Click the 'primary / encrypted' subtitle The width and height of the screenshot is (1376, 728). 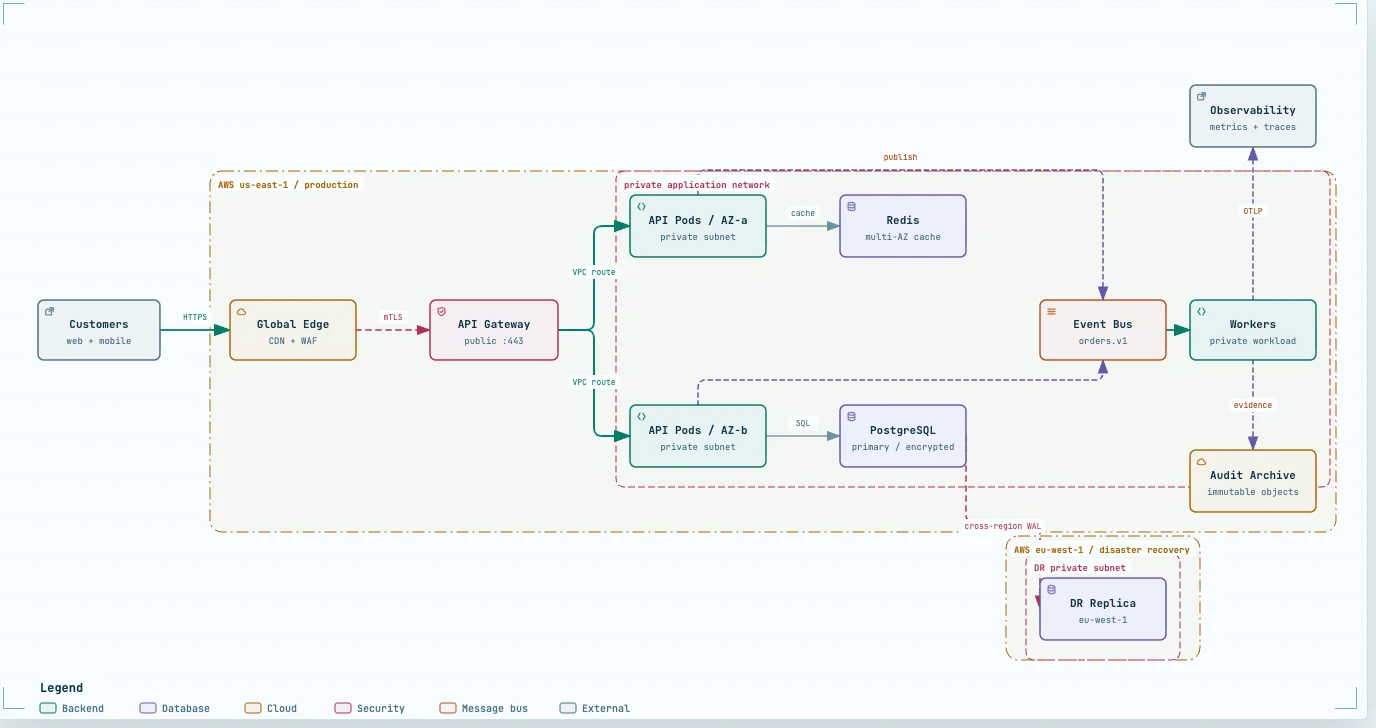click(903, 447)
